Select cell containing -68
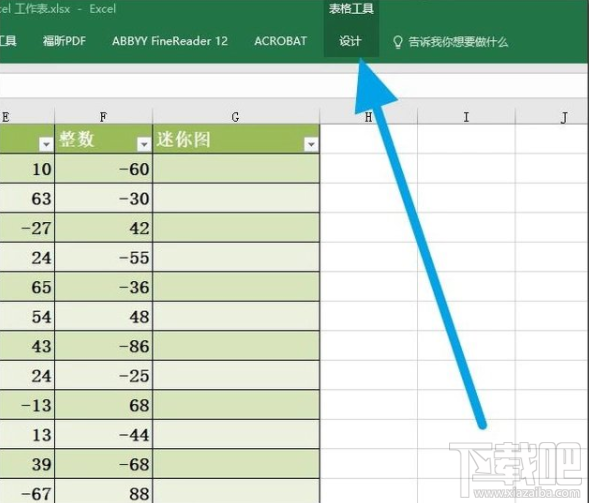The image size is (589, 503). [104, 464]
